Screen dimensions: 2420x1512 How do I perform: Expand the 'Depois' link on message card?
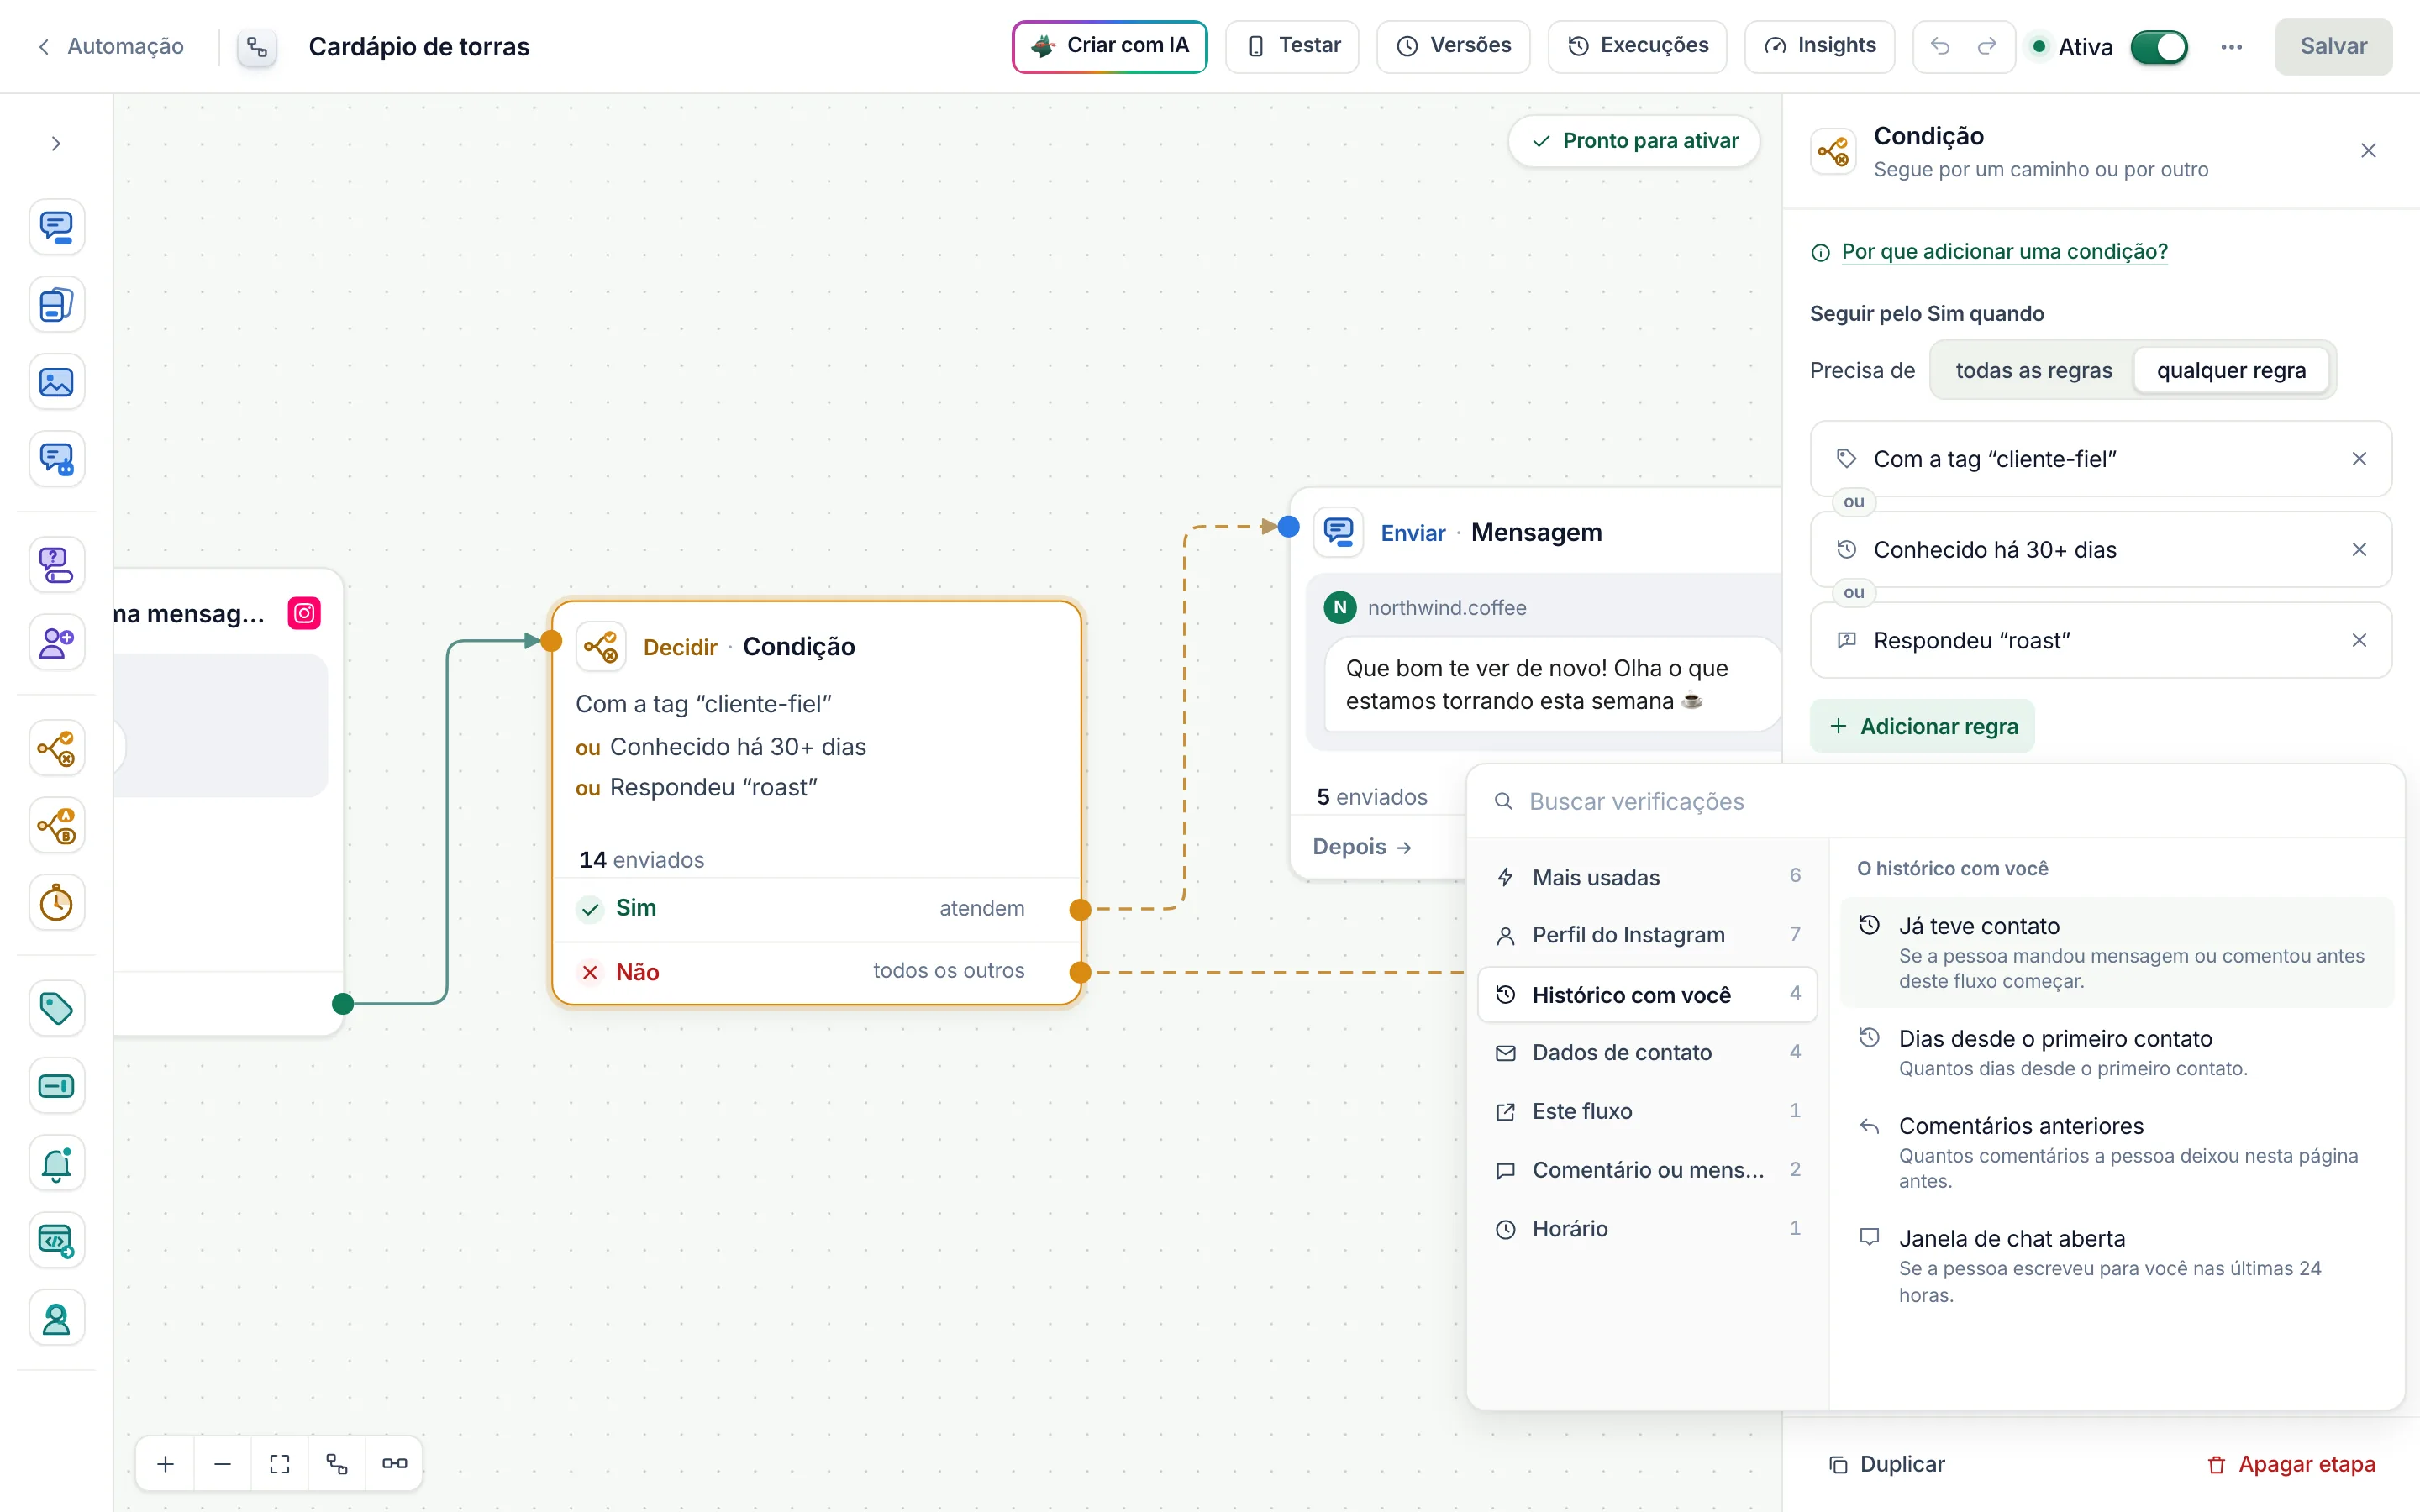click(x=1362, y=847)
